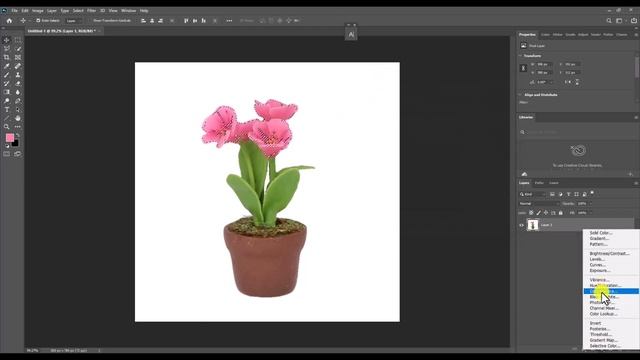Select the Frame tool
The height and width of the screenshot is (360, 640).
tap(18, 58)
